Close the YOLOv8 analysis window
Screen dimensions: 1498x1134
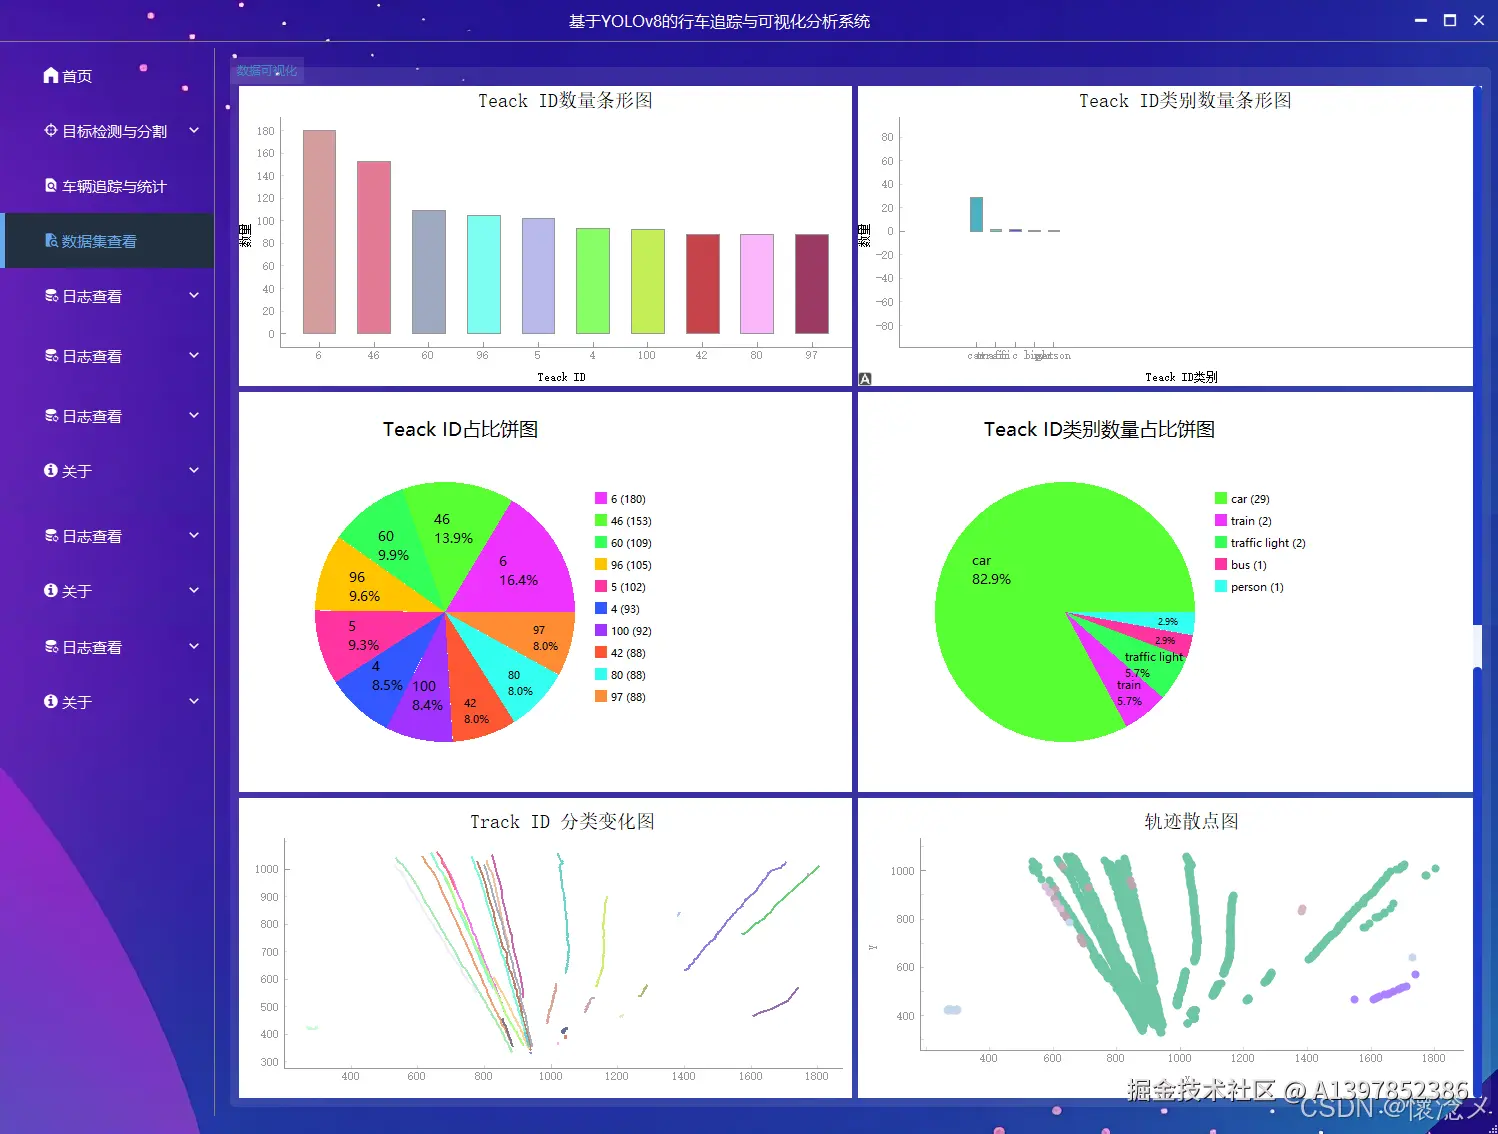point(1479,20)
